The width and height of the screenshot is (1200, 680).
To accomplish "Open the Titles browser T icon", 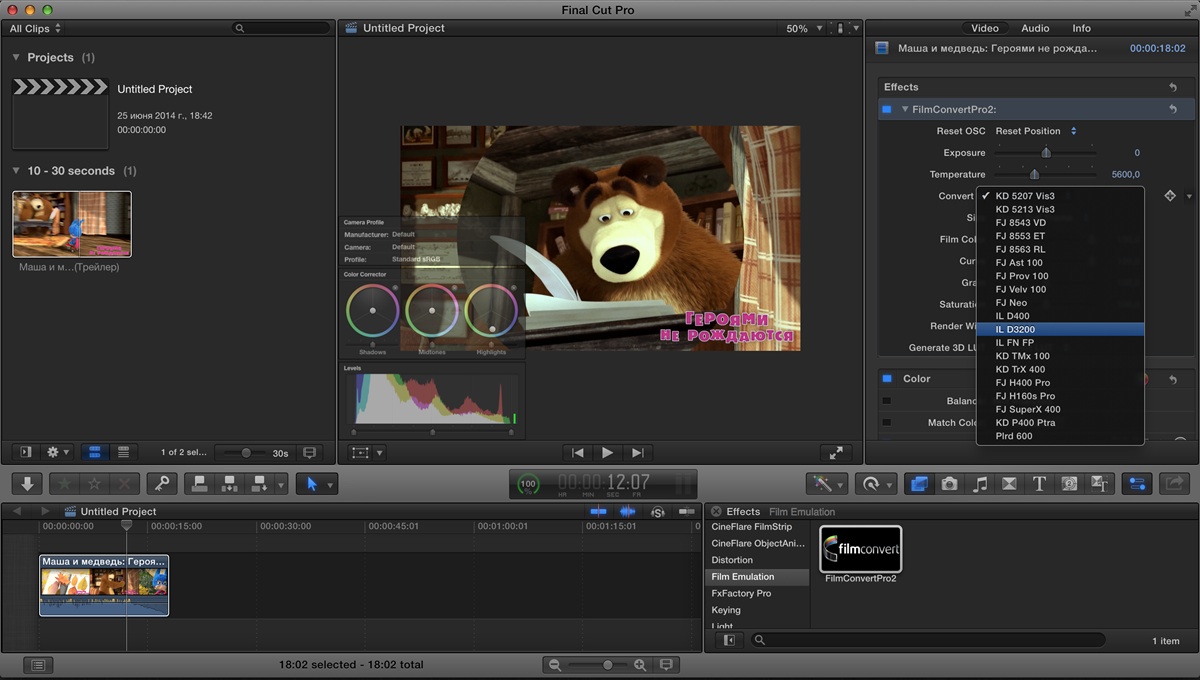I will (x=1039, y=484).
